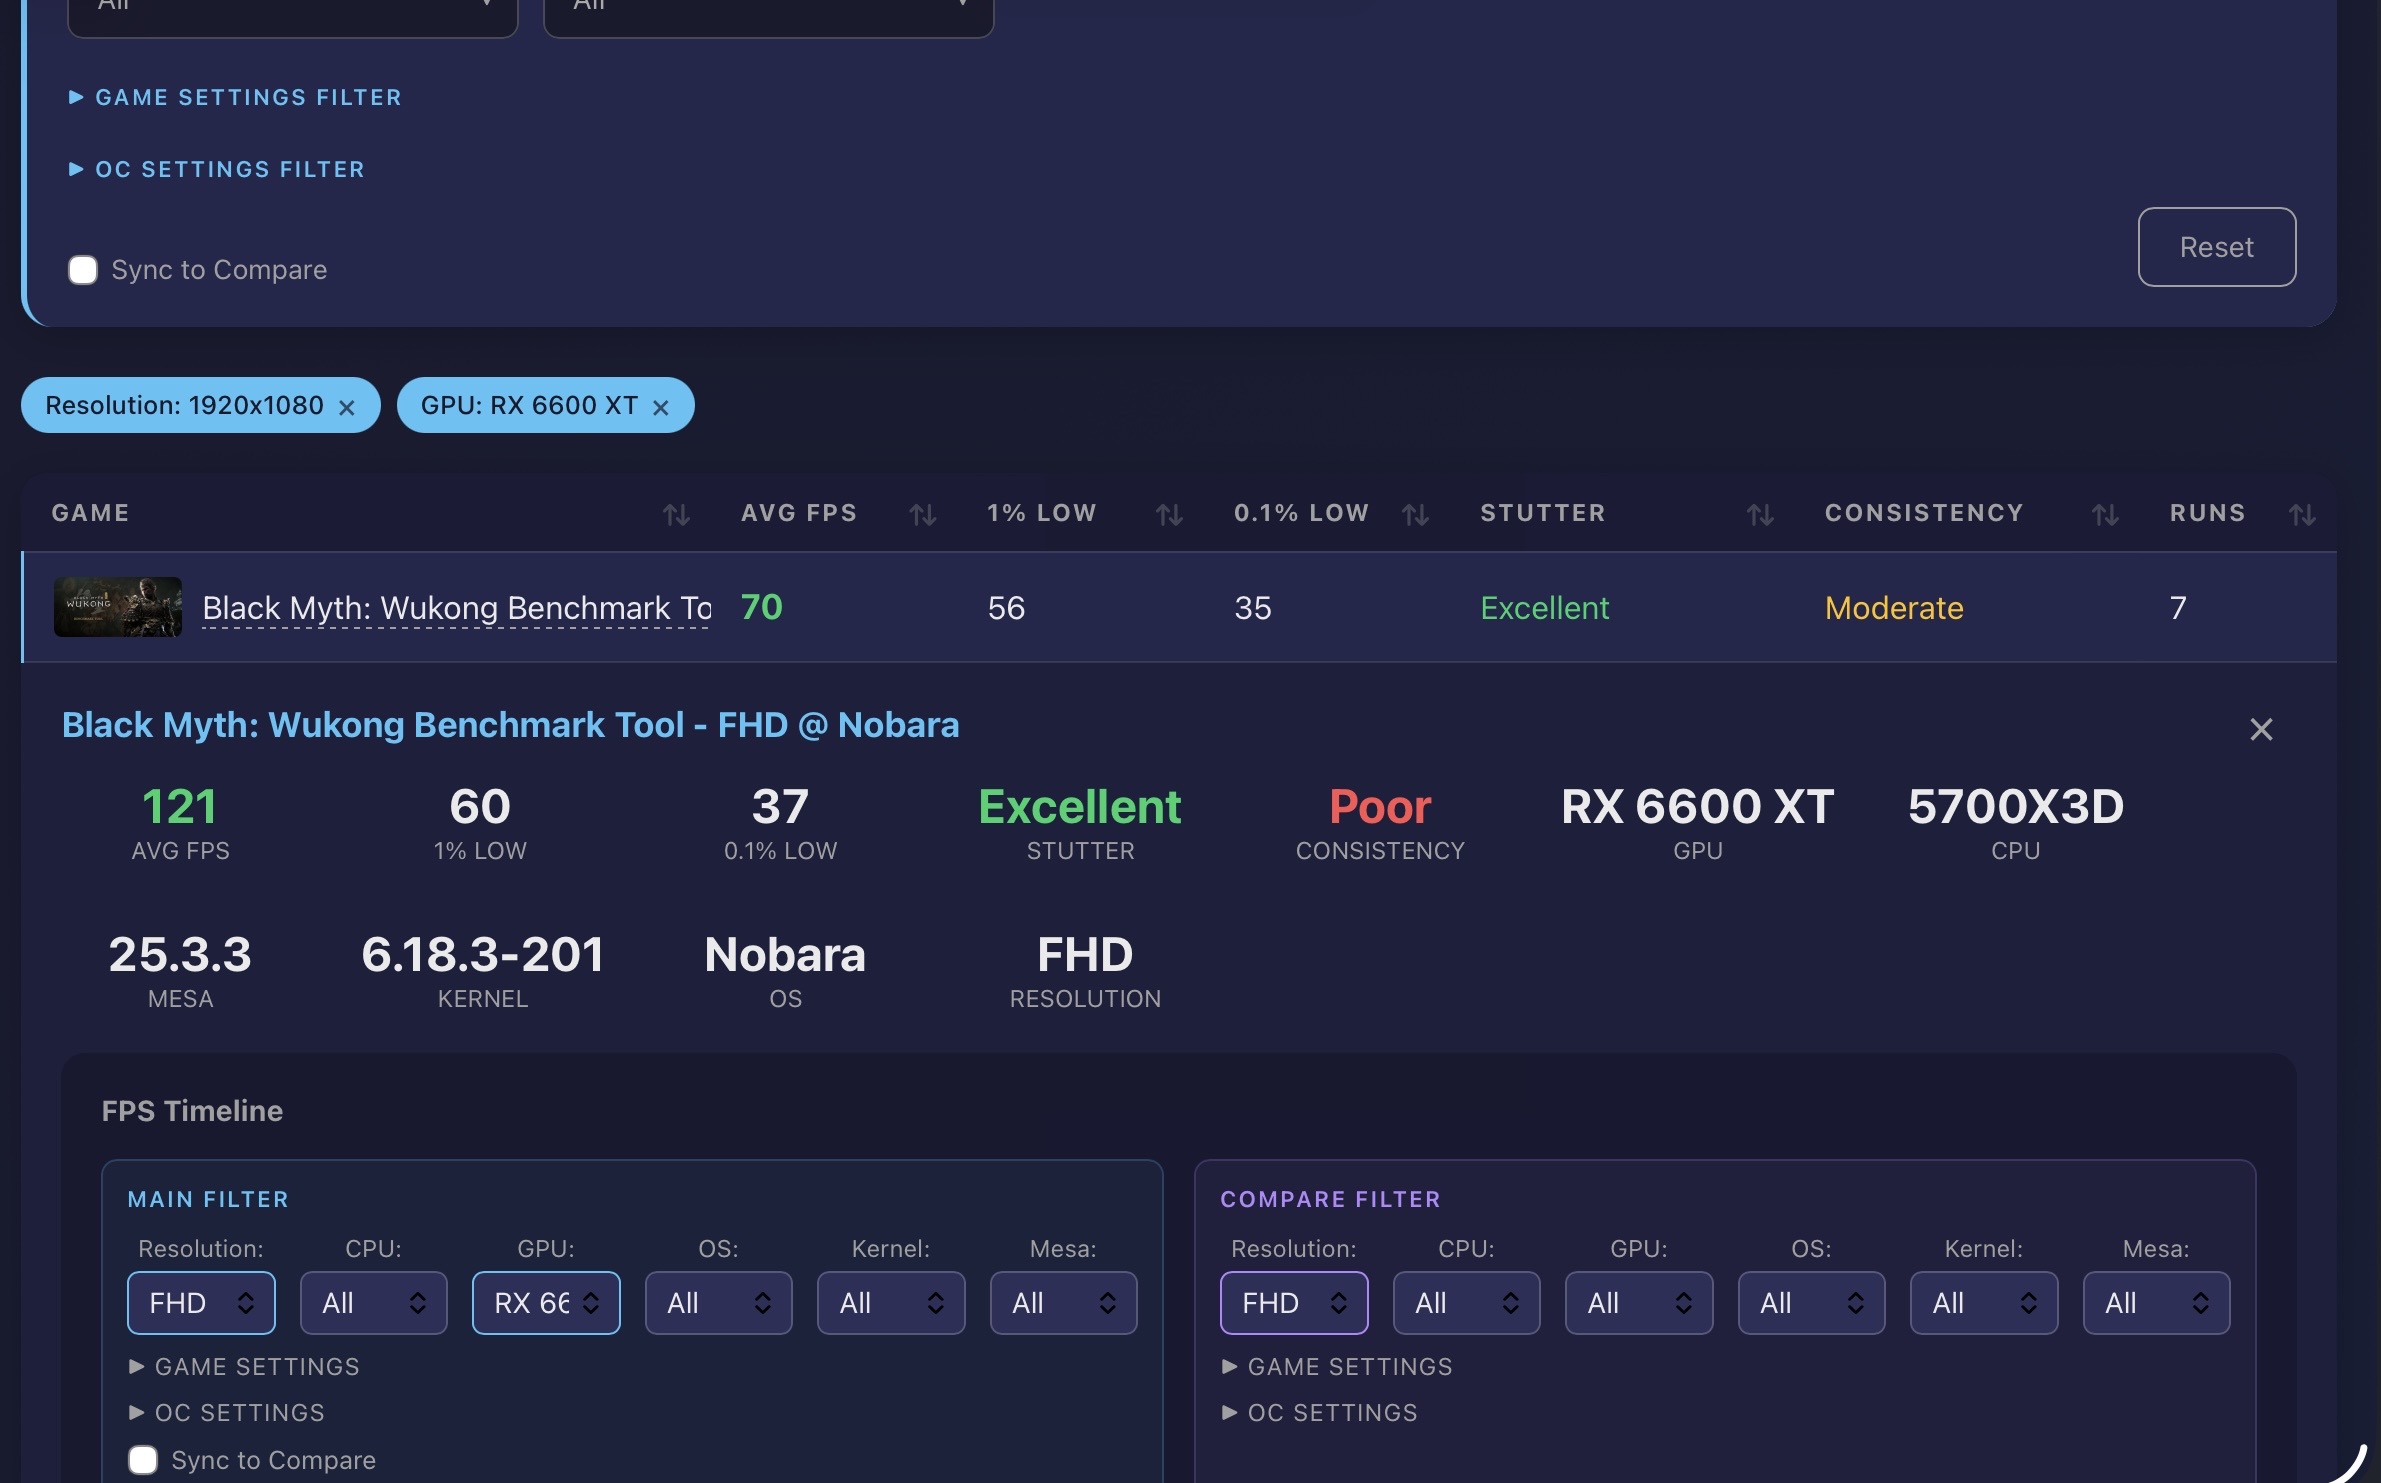This screenshot has height=1483, width=2381.
Task: Close the Wukong benchmark detail panel
Action: [x=2260, y=729]
